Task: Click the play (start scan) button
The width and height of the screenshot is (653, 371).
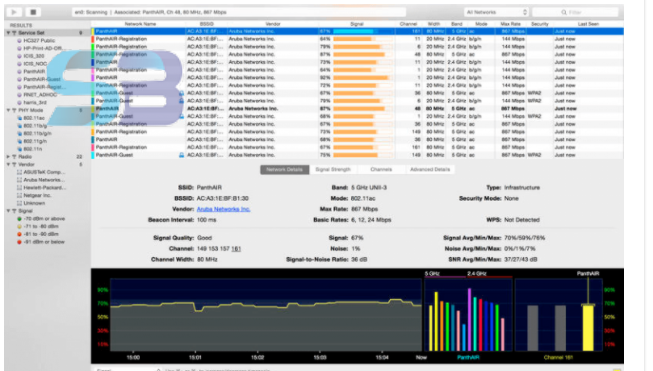Action: tap(15, 12)
